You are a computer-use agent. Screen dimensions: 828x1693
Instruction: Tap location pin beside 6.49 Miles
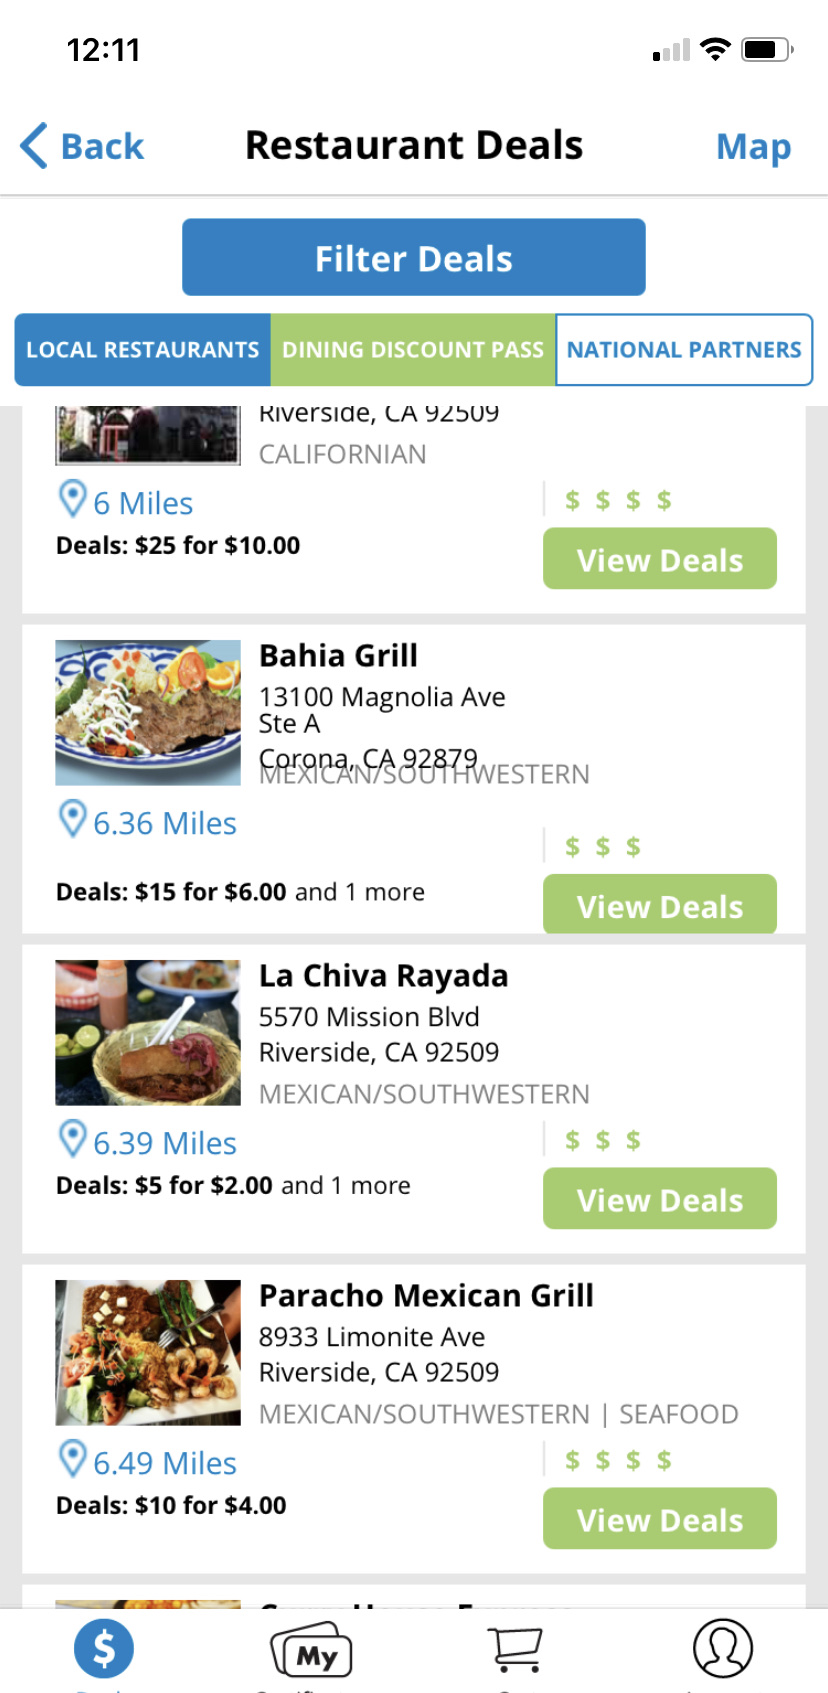[x=72, y=1459]
